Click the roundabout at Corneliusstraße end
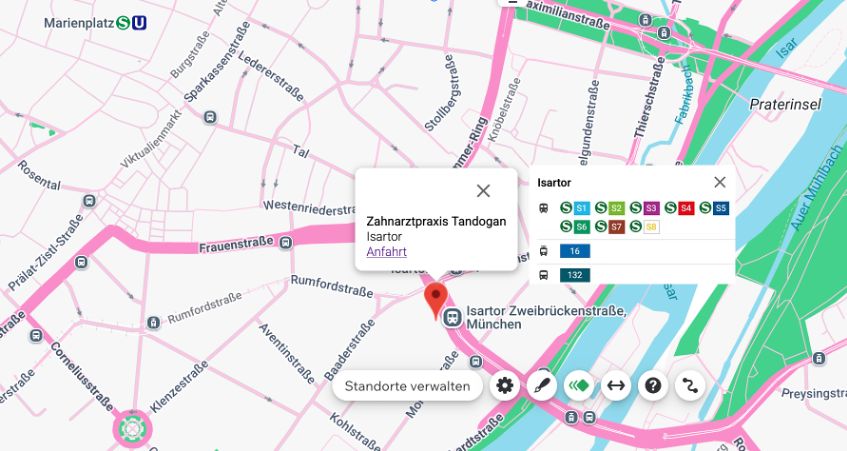The image size is (847, 451). (x=131, y=430)
